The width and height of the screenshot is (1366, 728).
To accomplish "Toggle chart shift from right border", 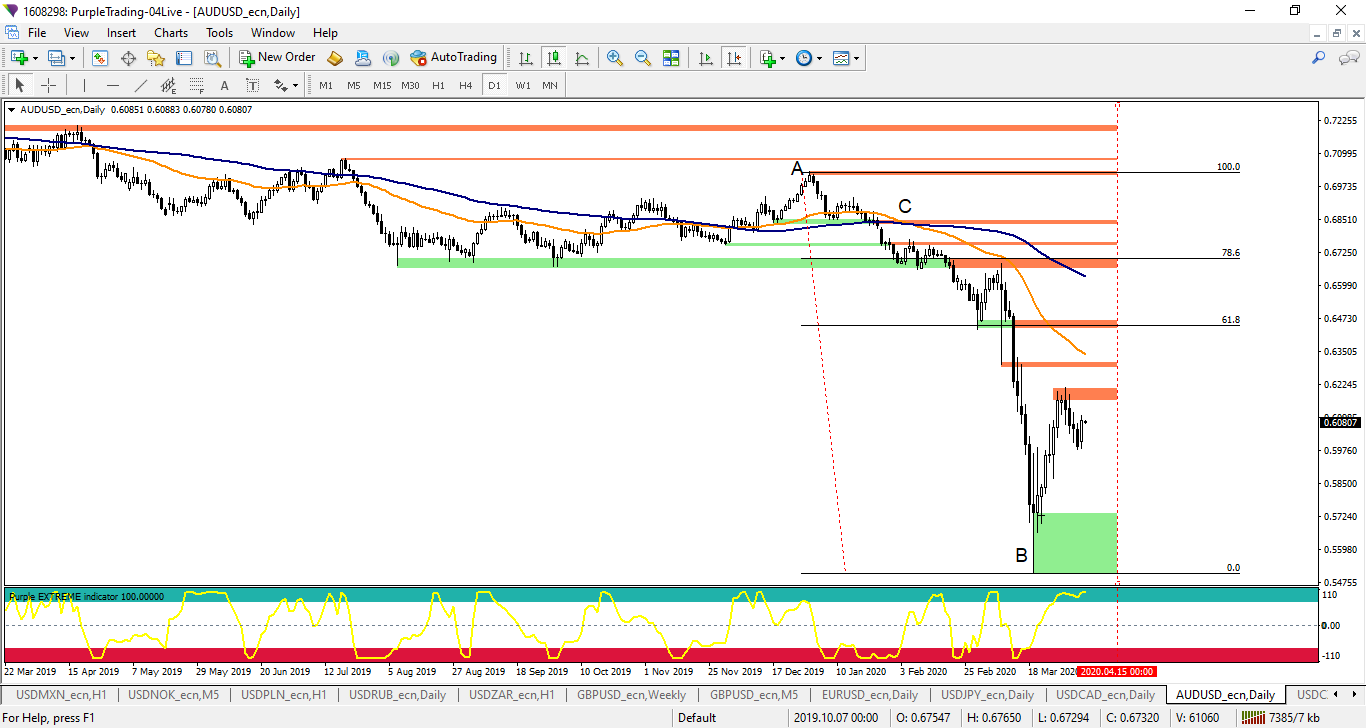I will click(x=734, y=58).
